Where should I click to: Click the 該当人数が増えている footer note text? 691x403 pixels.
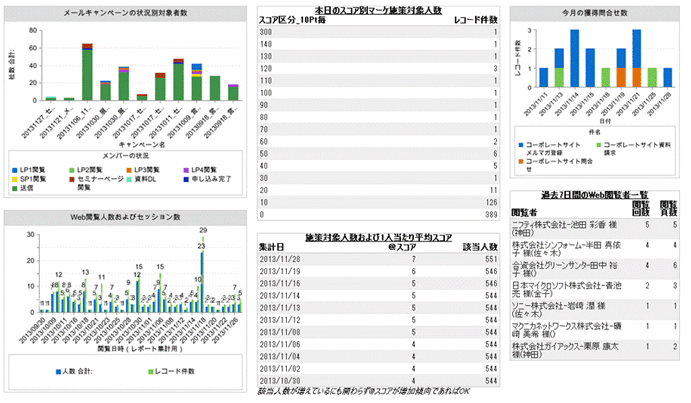364,391
